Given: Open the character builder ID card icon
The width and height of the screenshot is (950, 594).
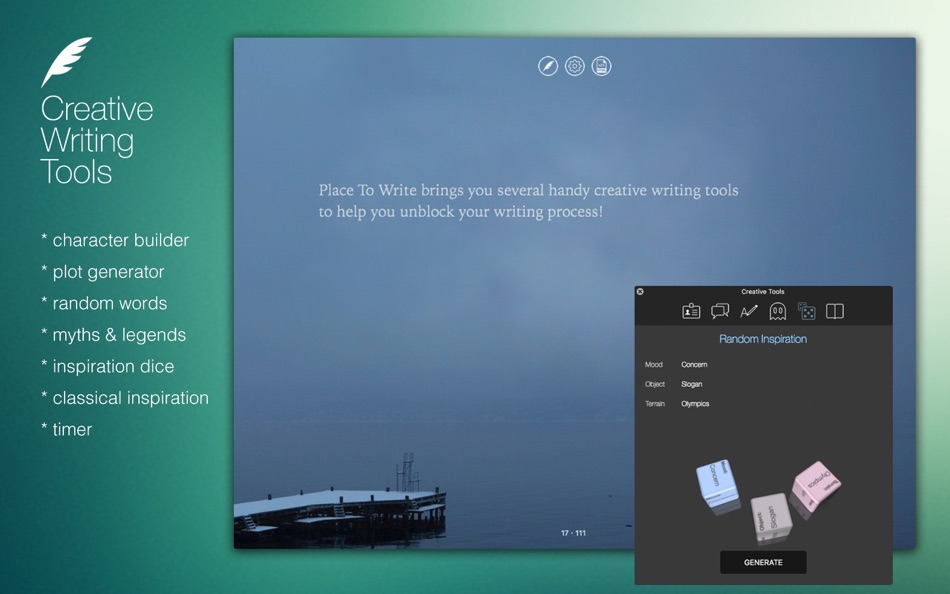Looking at the screenshot, I should point(691,312).
